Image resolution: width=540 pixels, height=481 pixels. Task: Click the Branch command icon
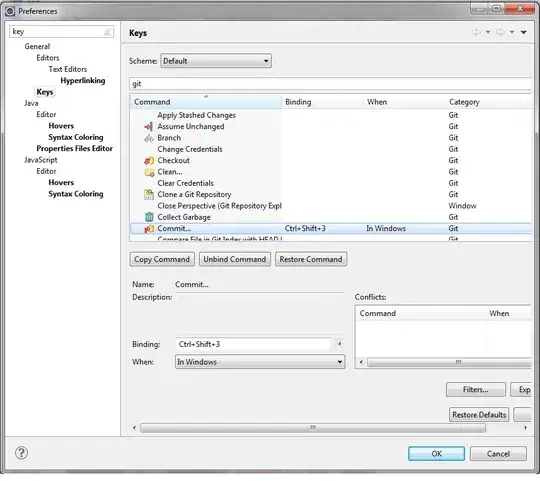coord(148,138)
